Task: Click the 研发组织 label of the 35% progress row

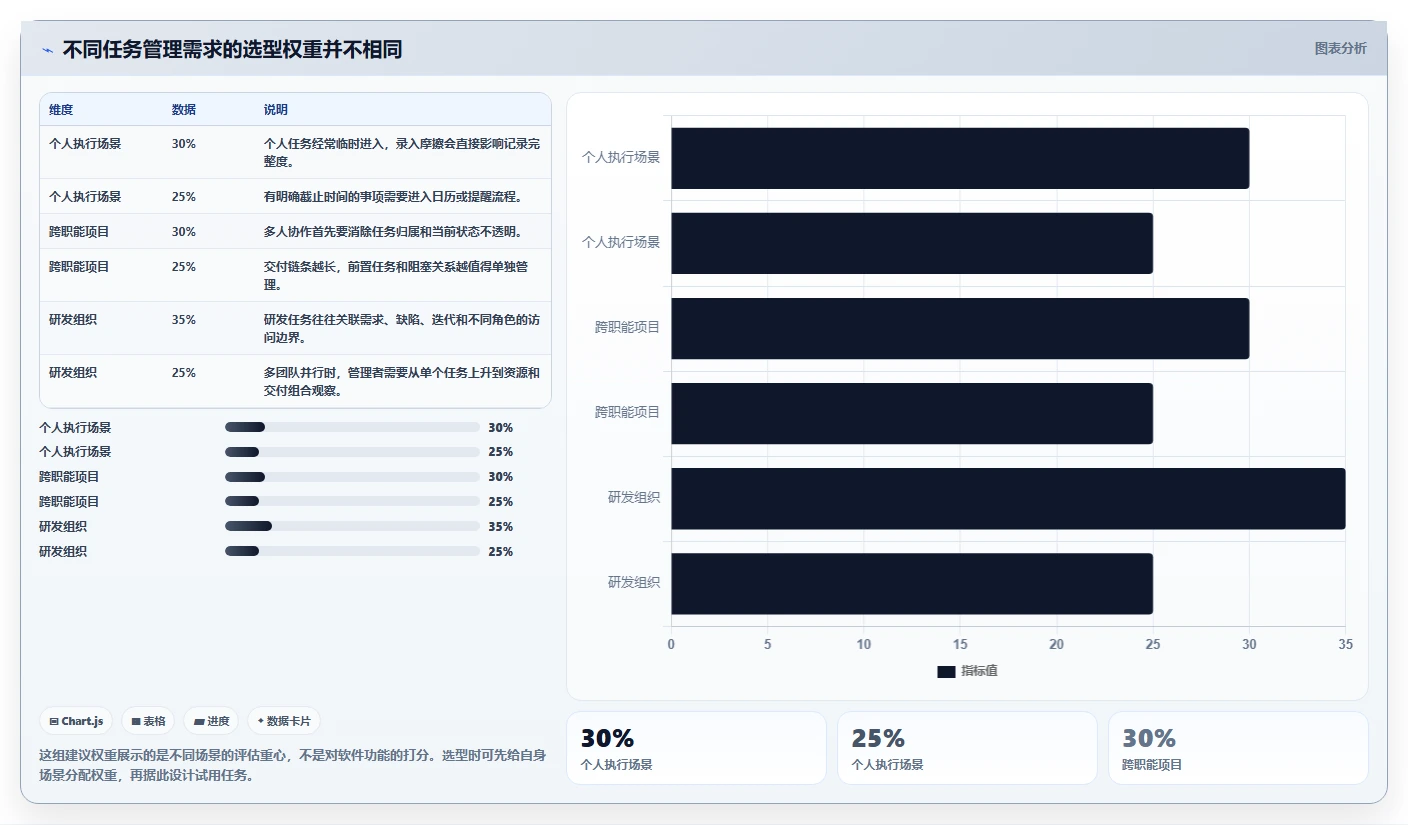Action: tap(63, 527)
